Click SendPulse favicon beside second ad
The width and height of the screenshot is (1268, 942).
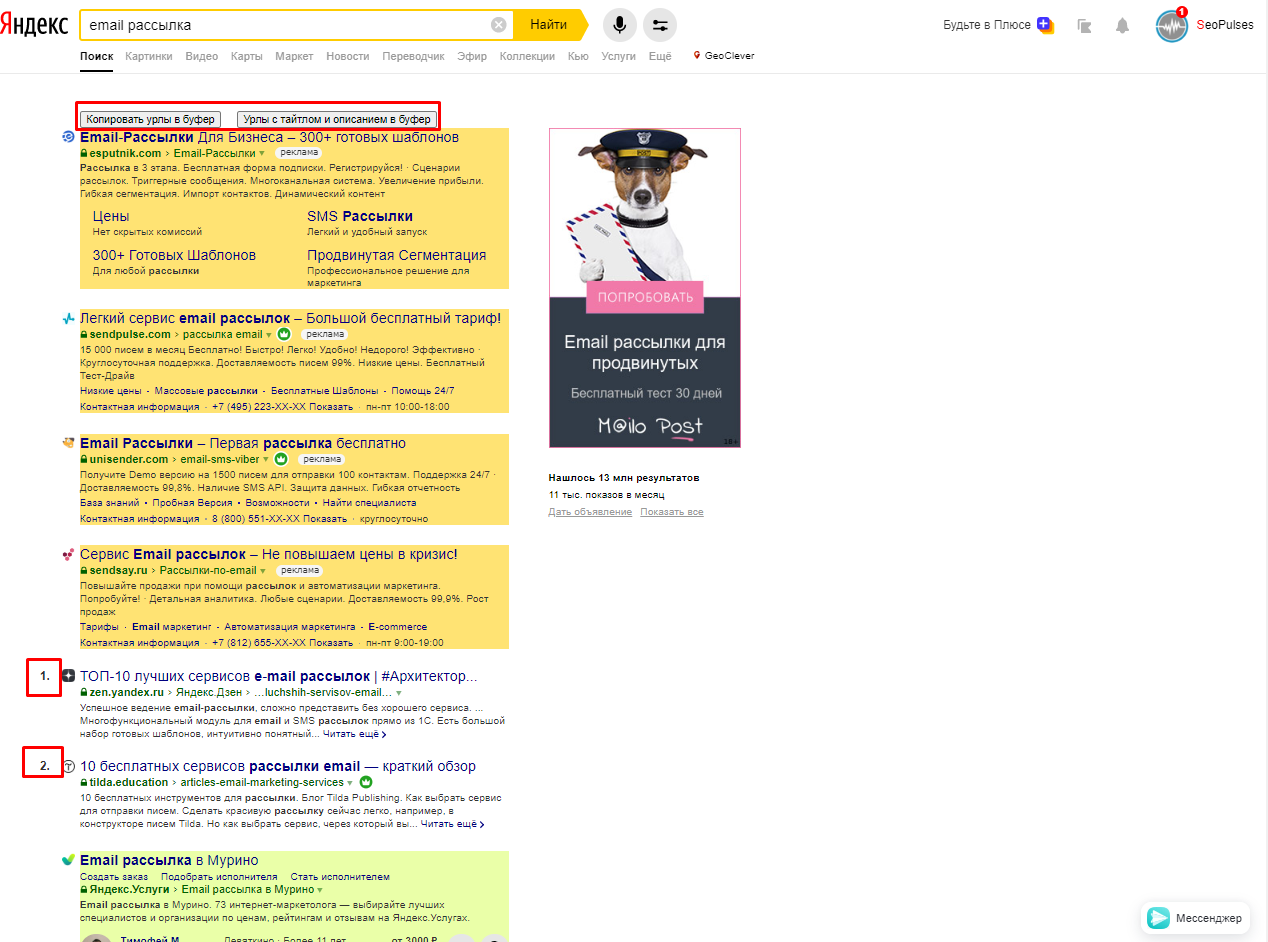(x=68, y=318)
